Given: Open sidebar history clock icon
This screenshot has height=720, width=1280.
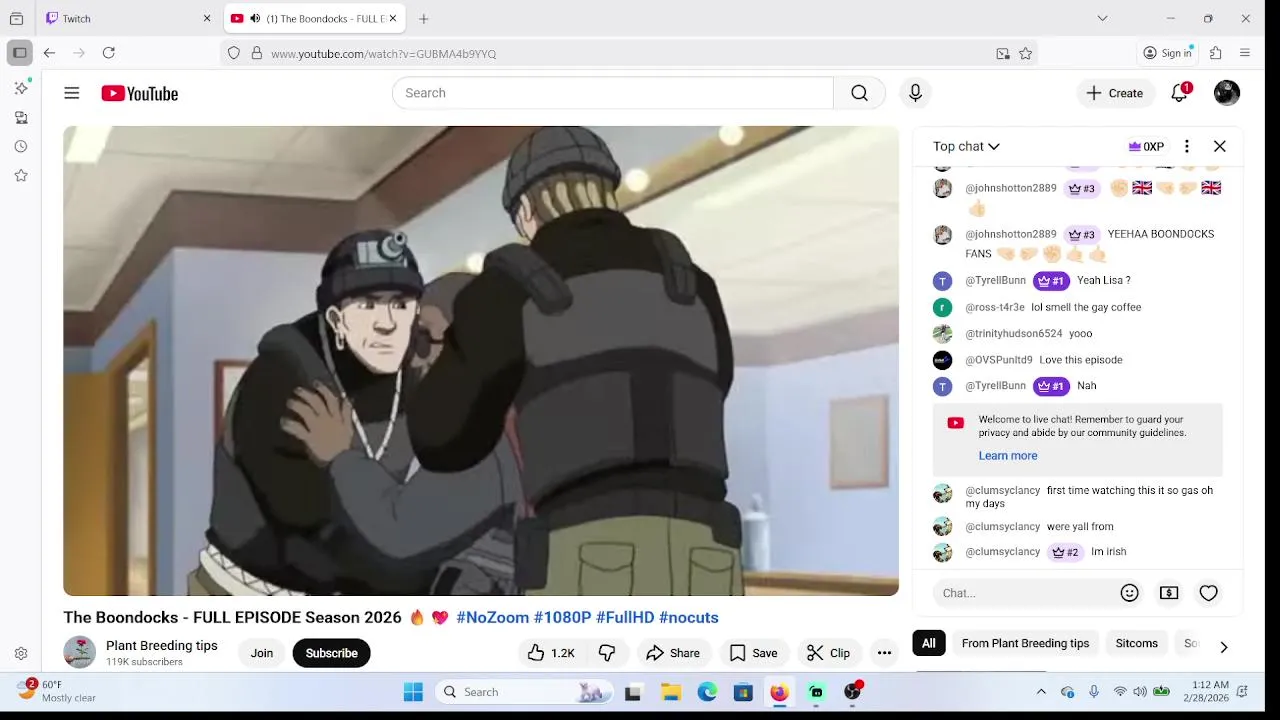Looking at the screenshot, I should [x=21, y=146].
